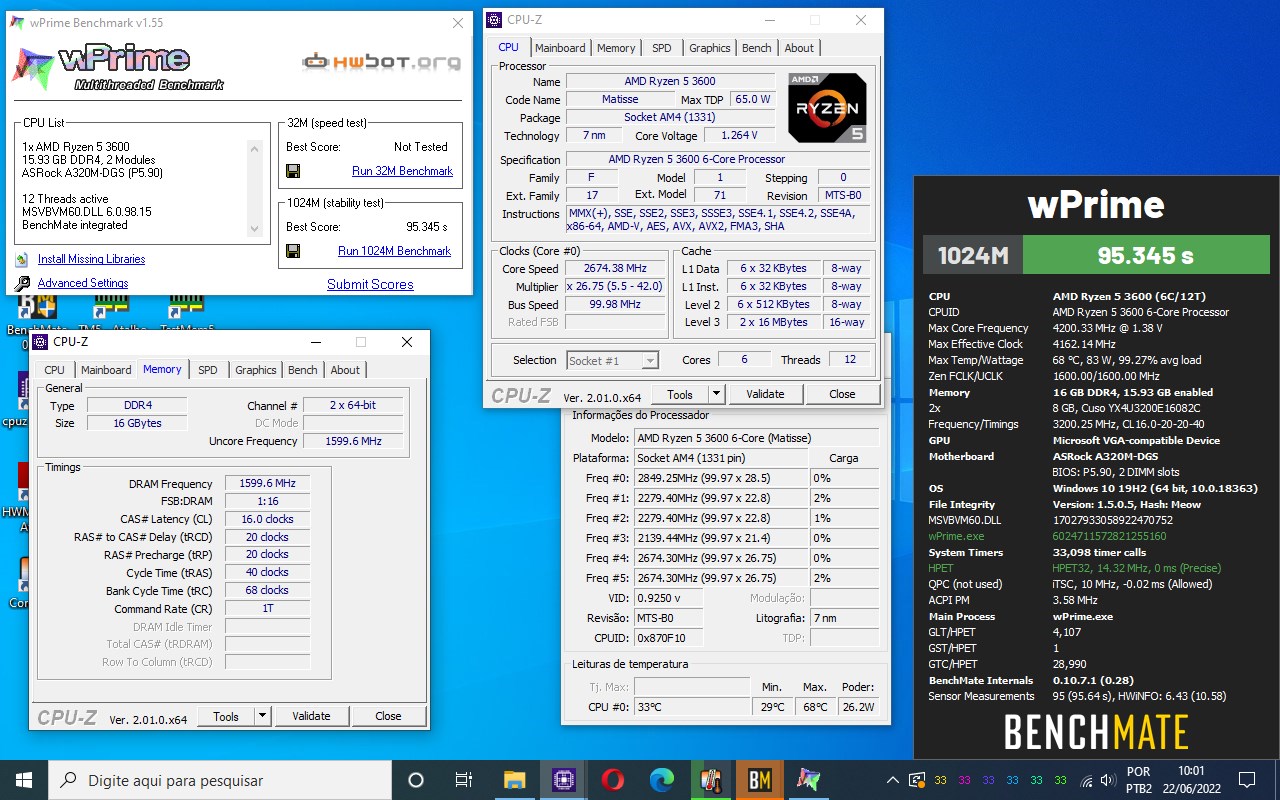
Task: Open File Explorer from the taskbar
Action: tap(514, 780)
